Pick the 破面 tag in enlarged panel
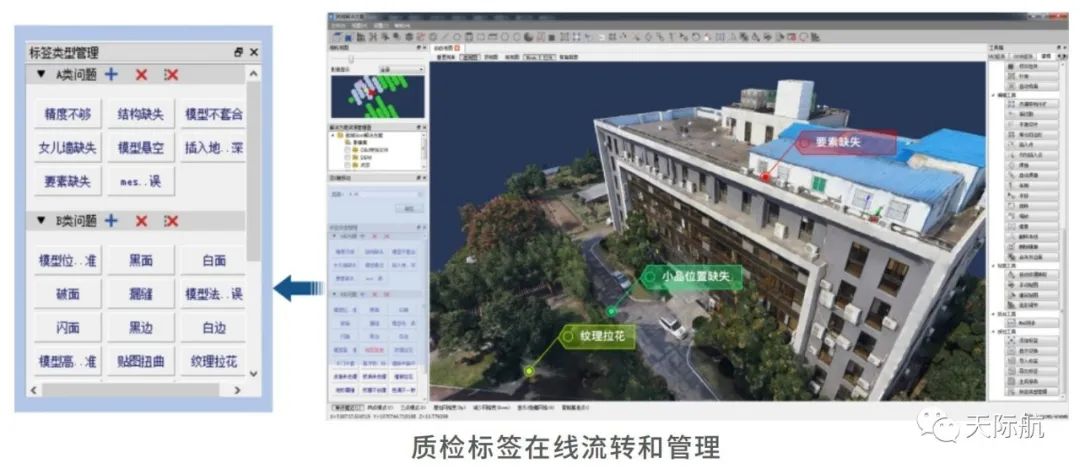This screenshot has width=1080, height=474. click(68, 293)
